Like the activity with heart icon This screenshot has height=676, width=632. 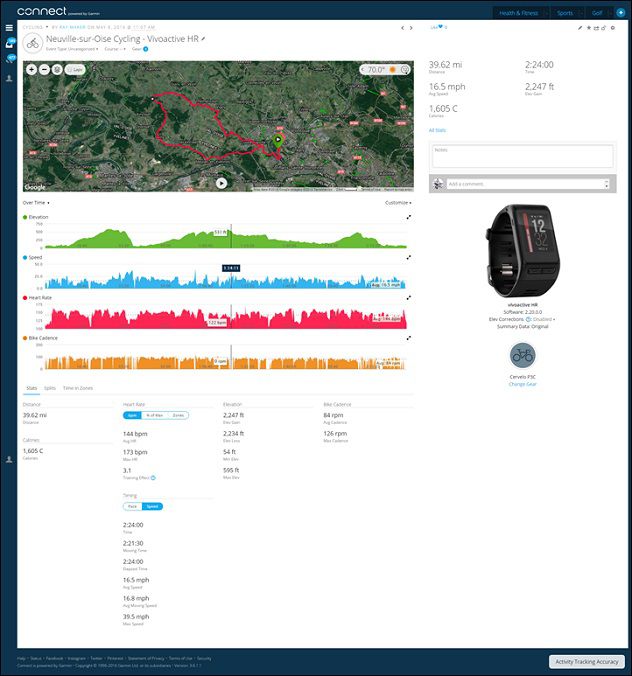click(x=441, y=27)
